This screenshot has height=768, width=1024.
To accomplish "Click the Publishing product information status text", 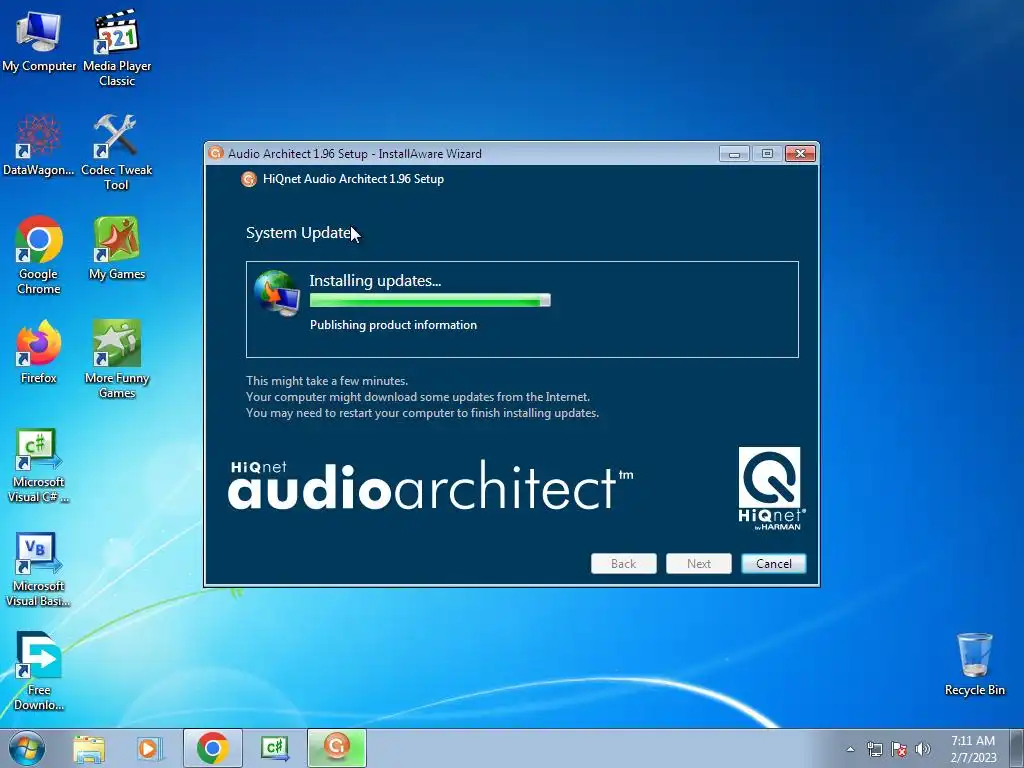I will (x=393, y=325).
